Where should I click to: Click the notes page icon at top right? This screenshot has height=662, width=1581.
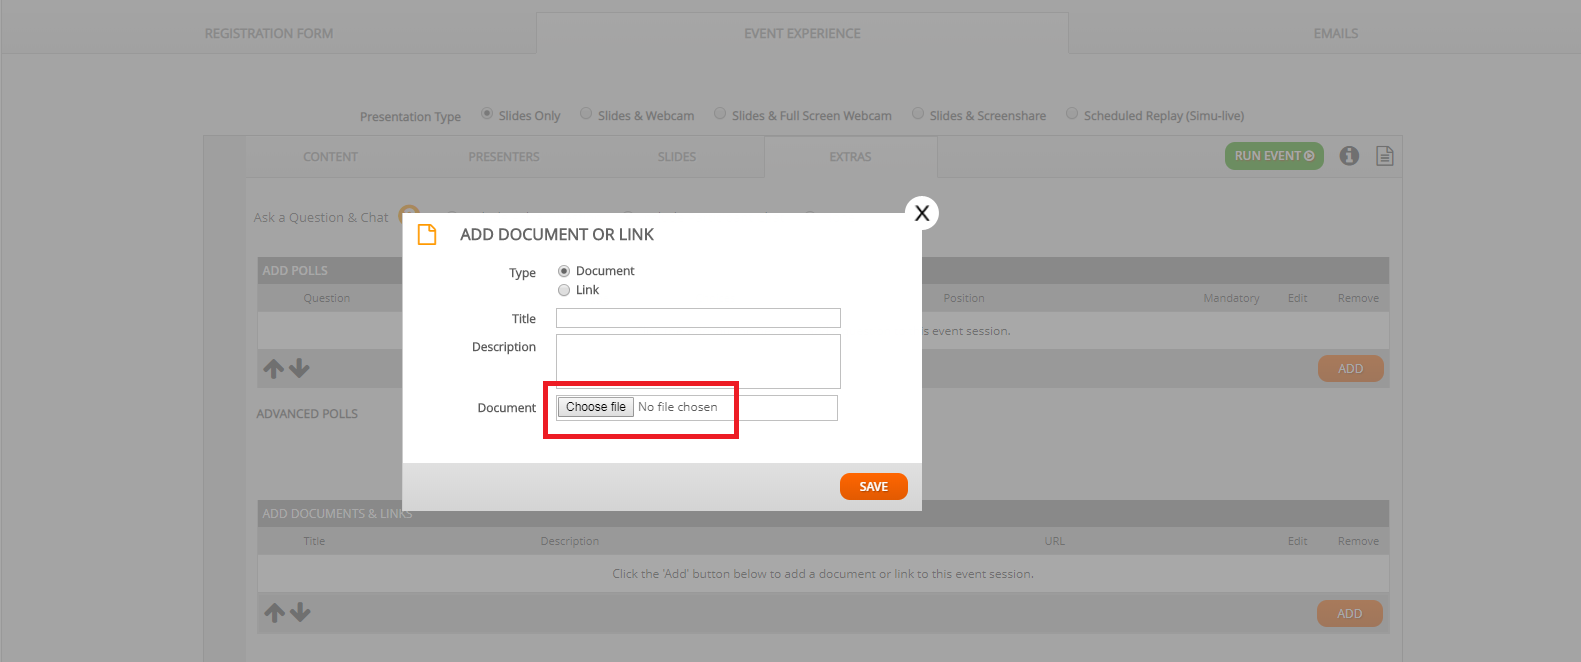tap(1385, 156)
